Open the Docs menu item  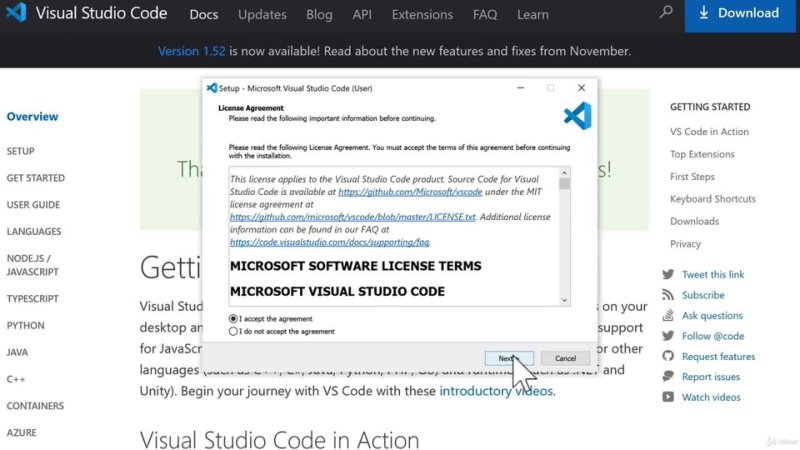[204, 14]
